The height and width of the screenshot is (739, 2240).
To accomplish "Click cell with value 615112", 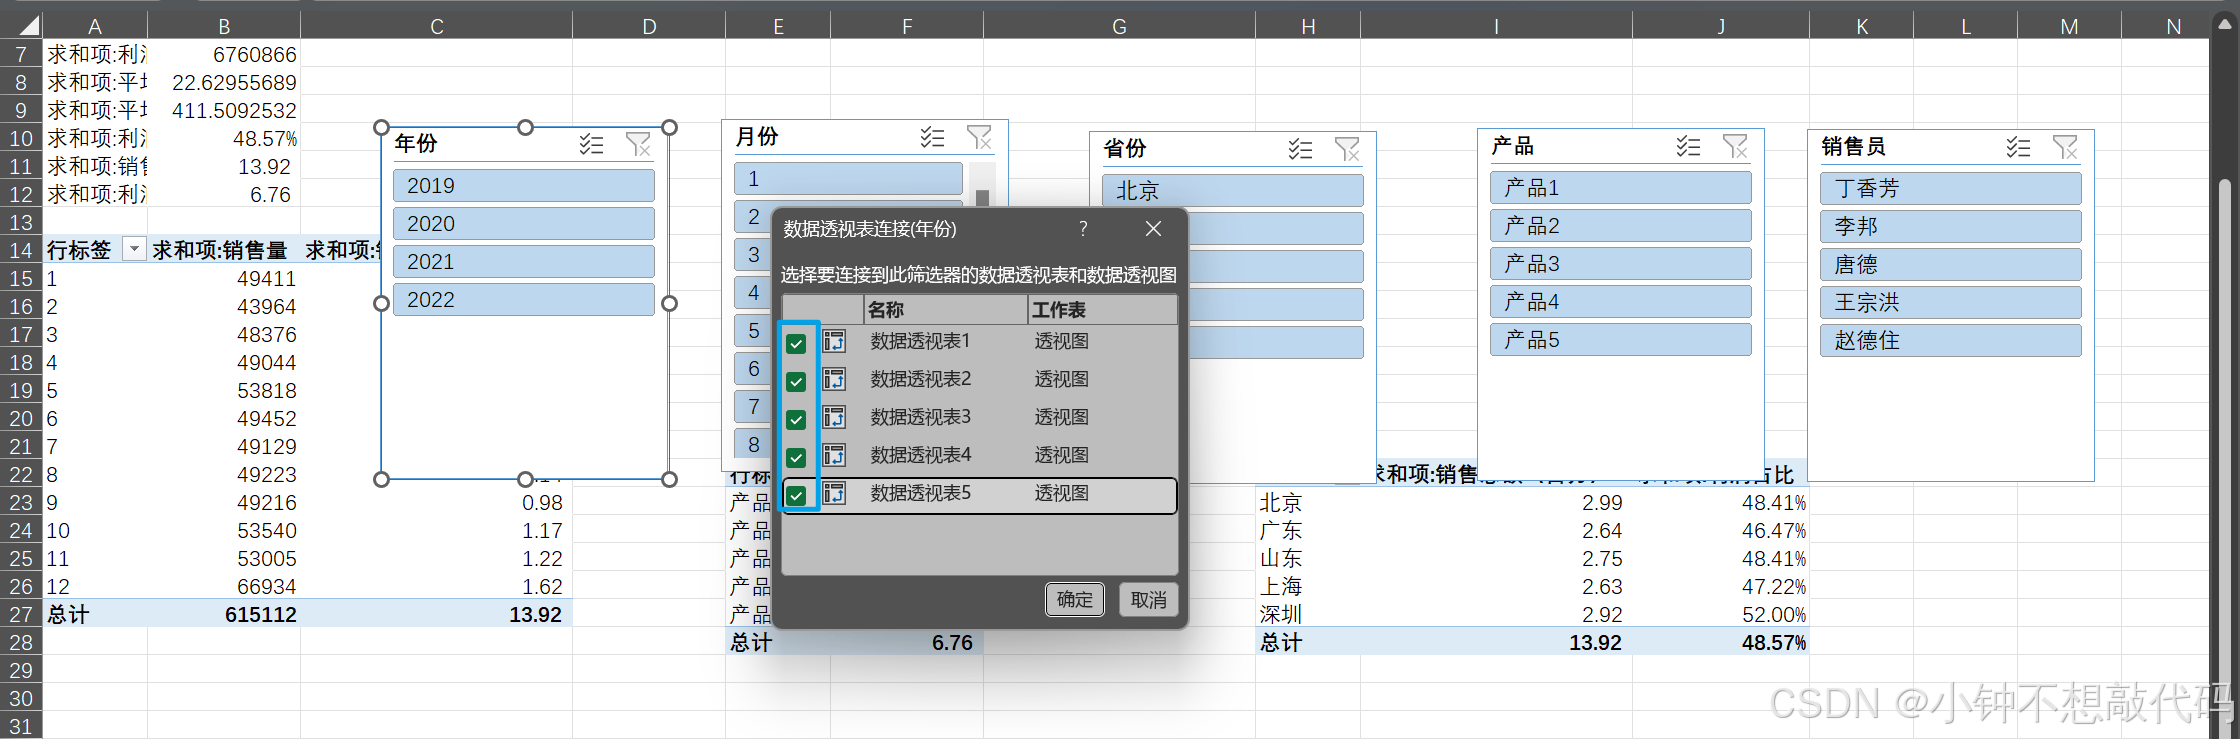I will click(224, 614).
